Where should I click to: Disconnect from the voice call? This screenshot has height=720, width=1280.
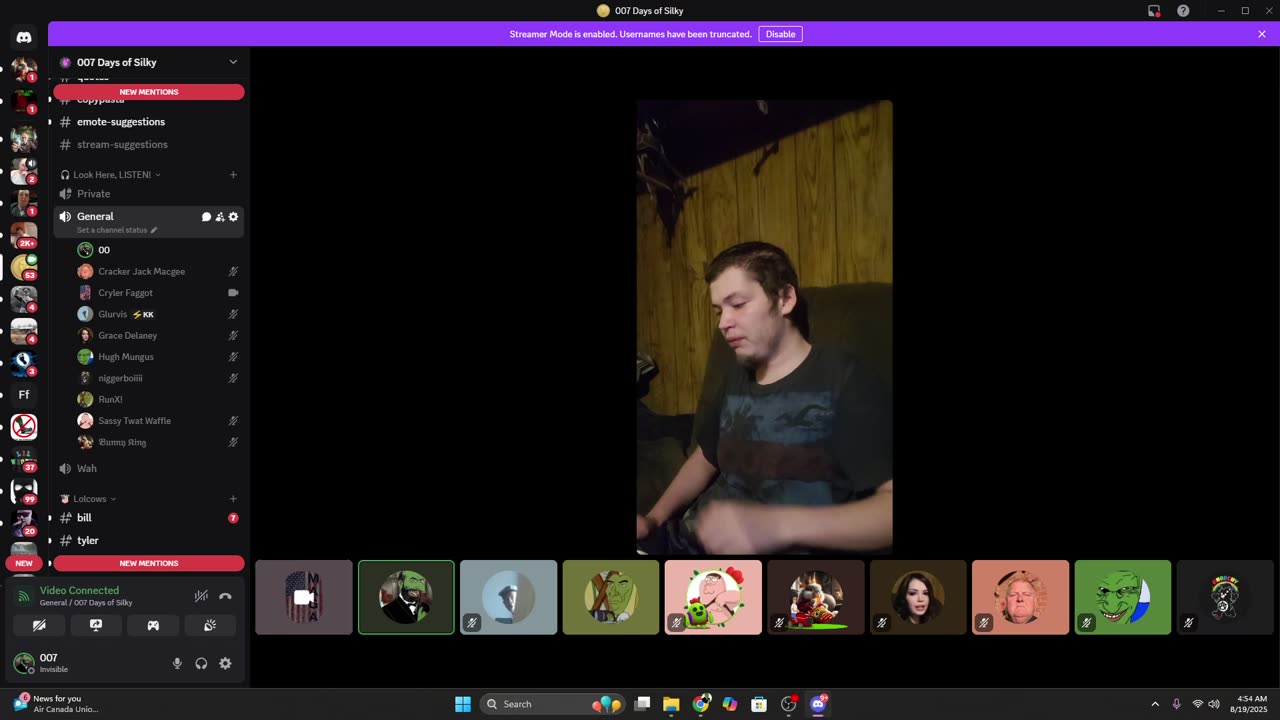click(225, 596)
